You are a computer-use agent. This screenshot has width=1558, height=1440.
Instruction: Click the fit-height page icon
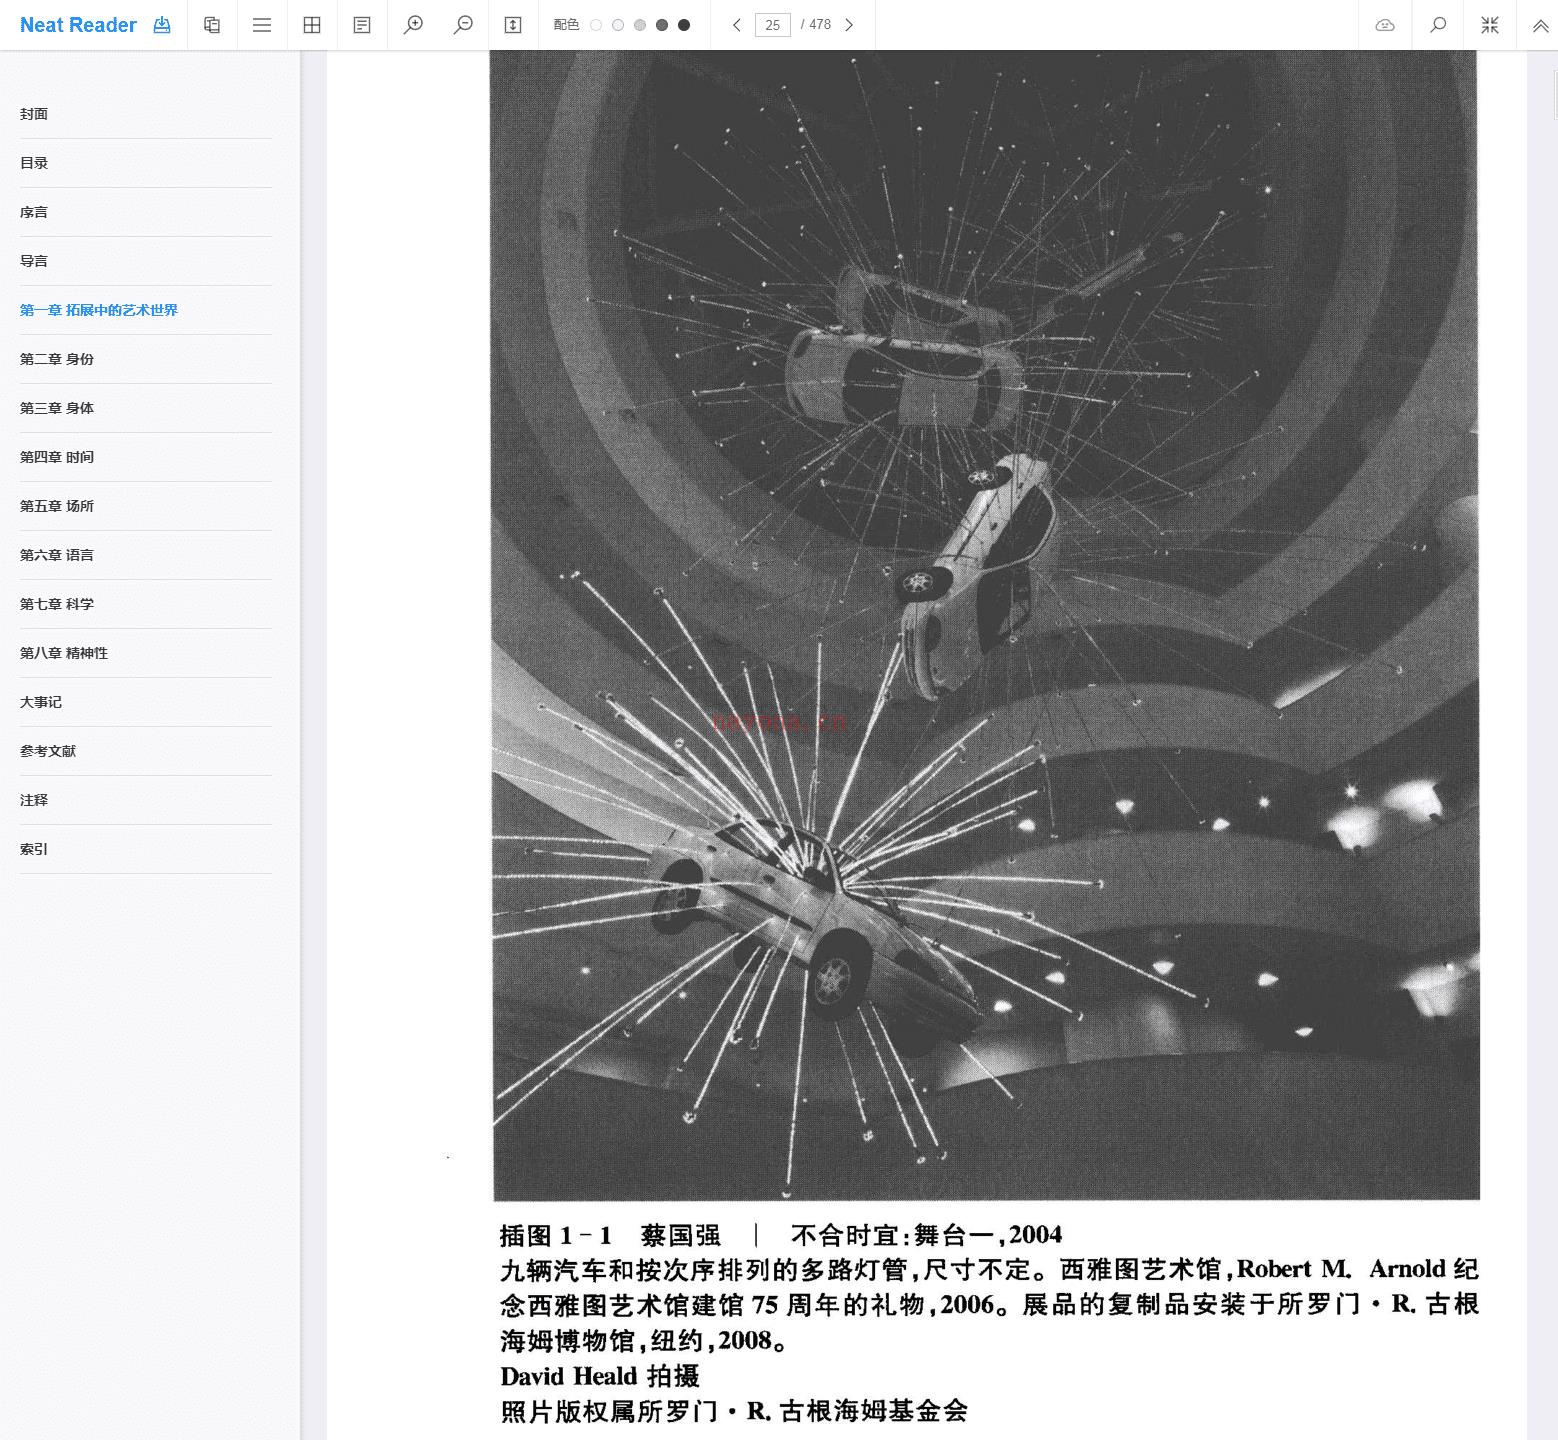click(x=513, y=25)
